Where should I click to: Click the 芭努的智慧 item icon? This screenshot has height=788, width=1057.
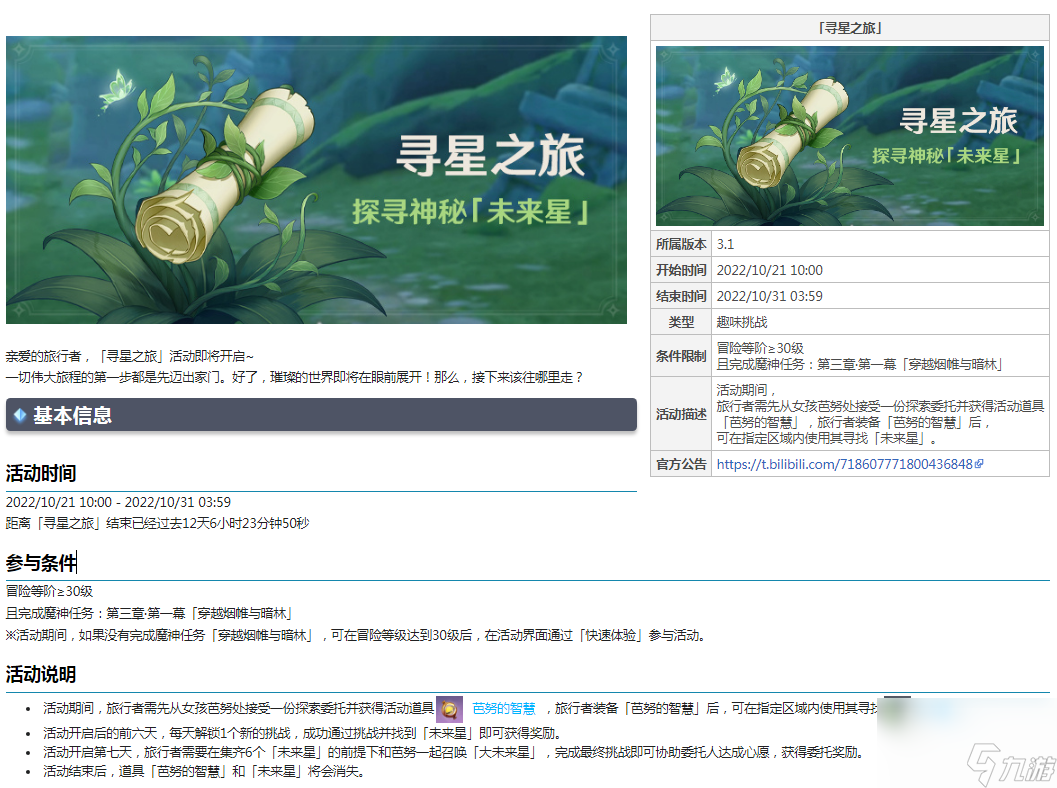click(449, 709)
